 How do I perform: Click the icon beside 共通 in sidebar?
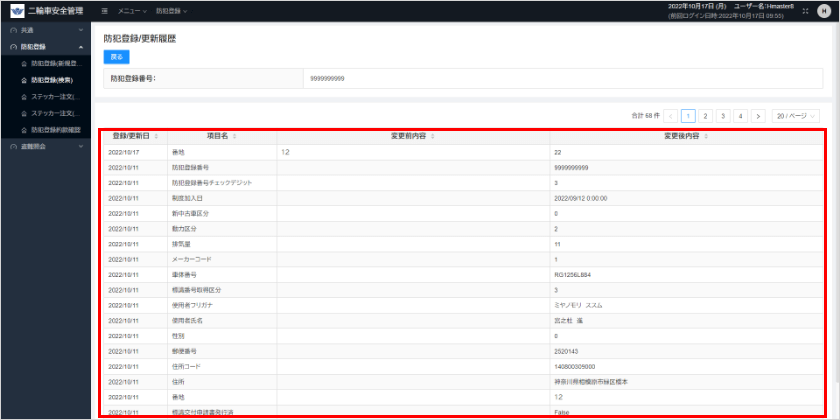[13, 30]
